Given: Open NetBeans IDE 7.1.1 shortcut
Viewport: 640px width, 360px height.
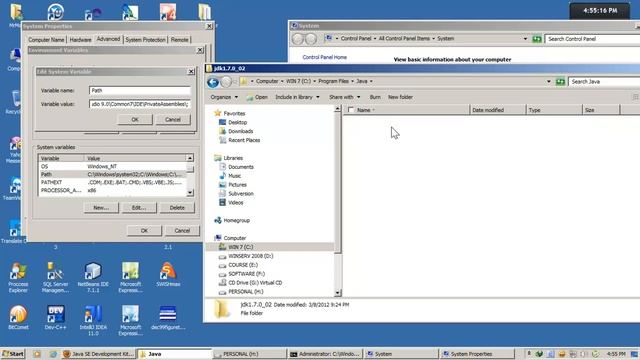Looking at the screenshot, I should 93,277.
